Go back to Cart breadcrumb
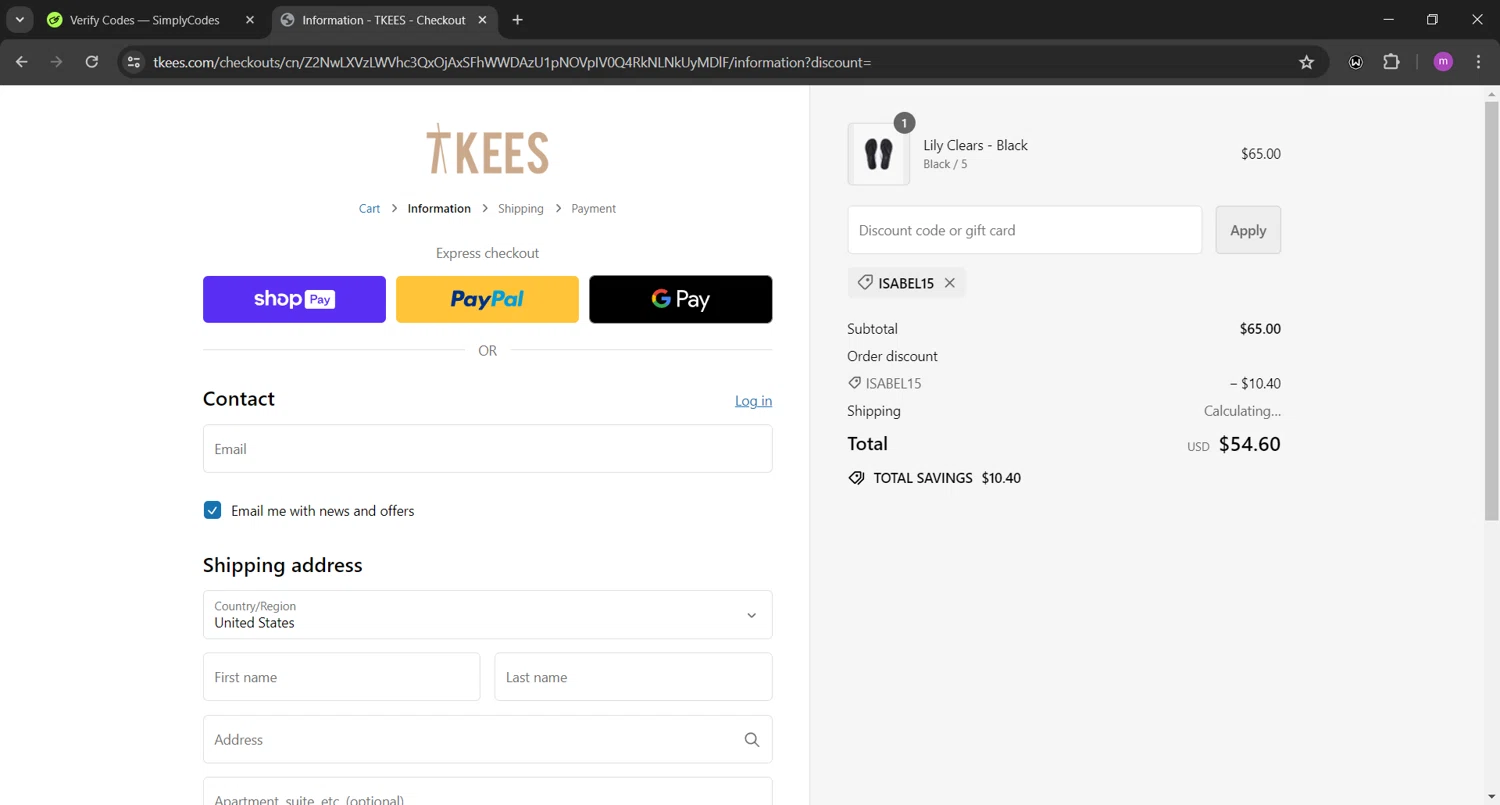Screen dimensions: 1500x805 [x=369, y=209]
